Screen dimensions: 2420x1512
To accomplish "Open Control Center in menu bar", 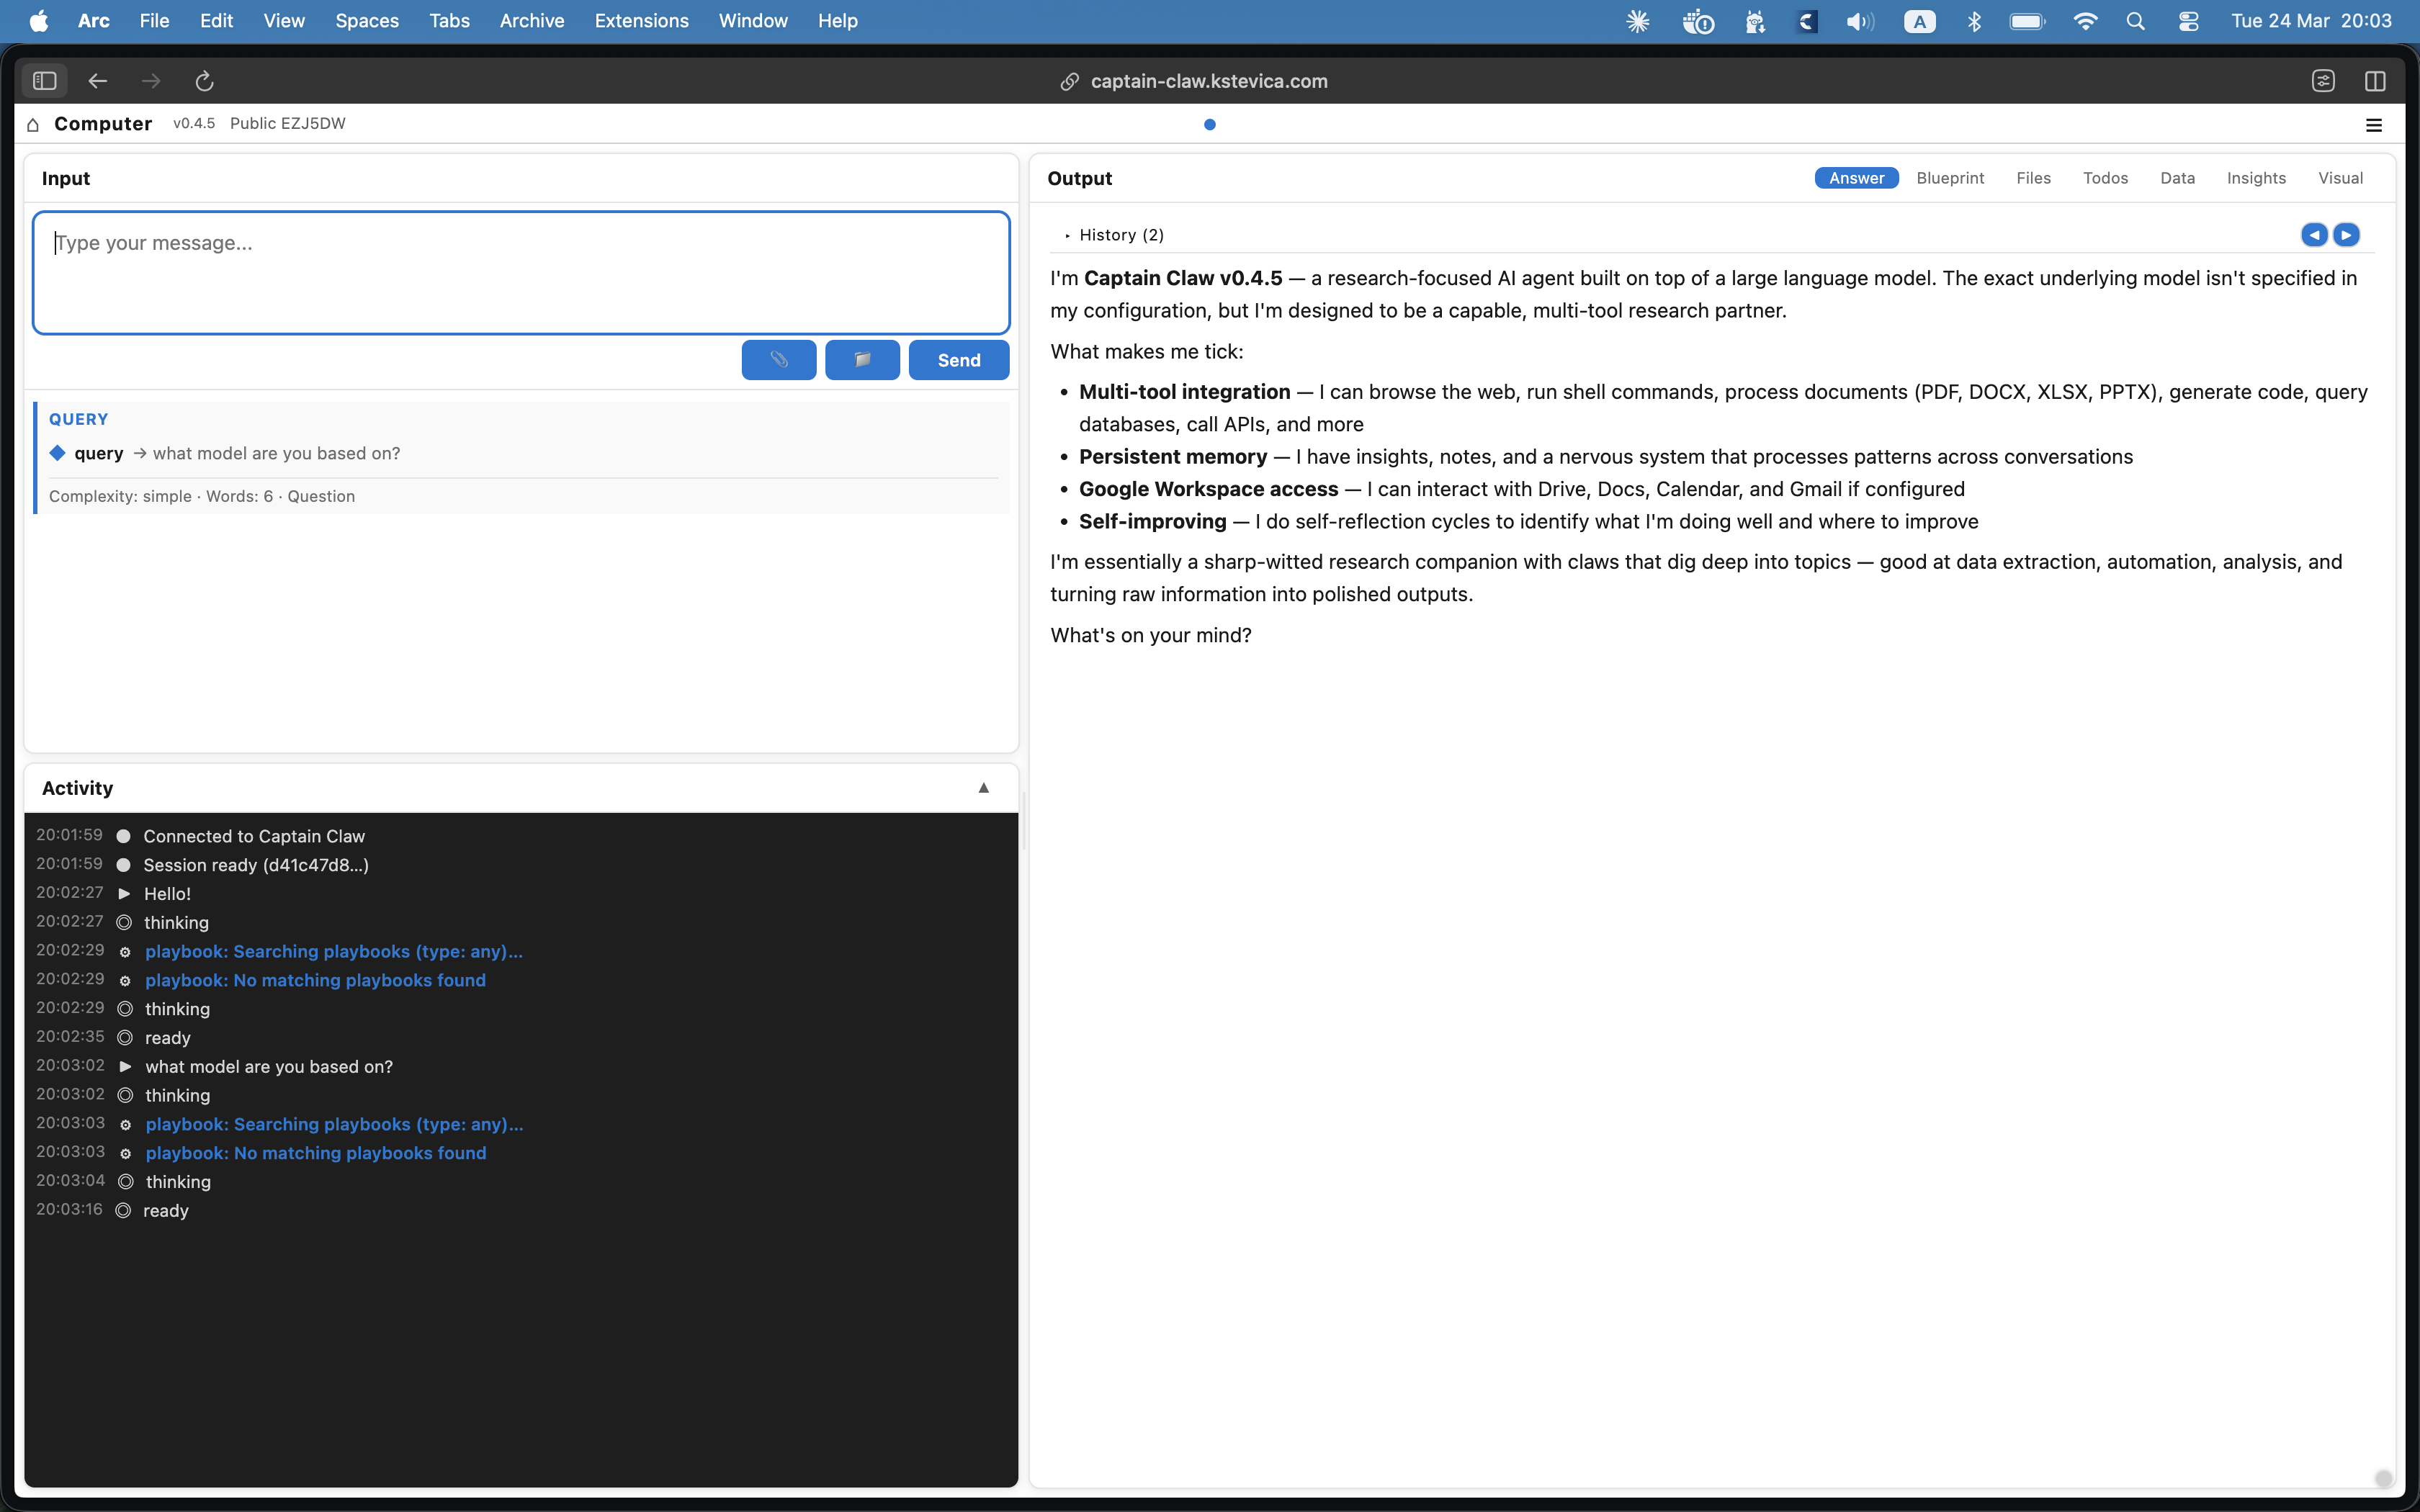I will 2188,21.
